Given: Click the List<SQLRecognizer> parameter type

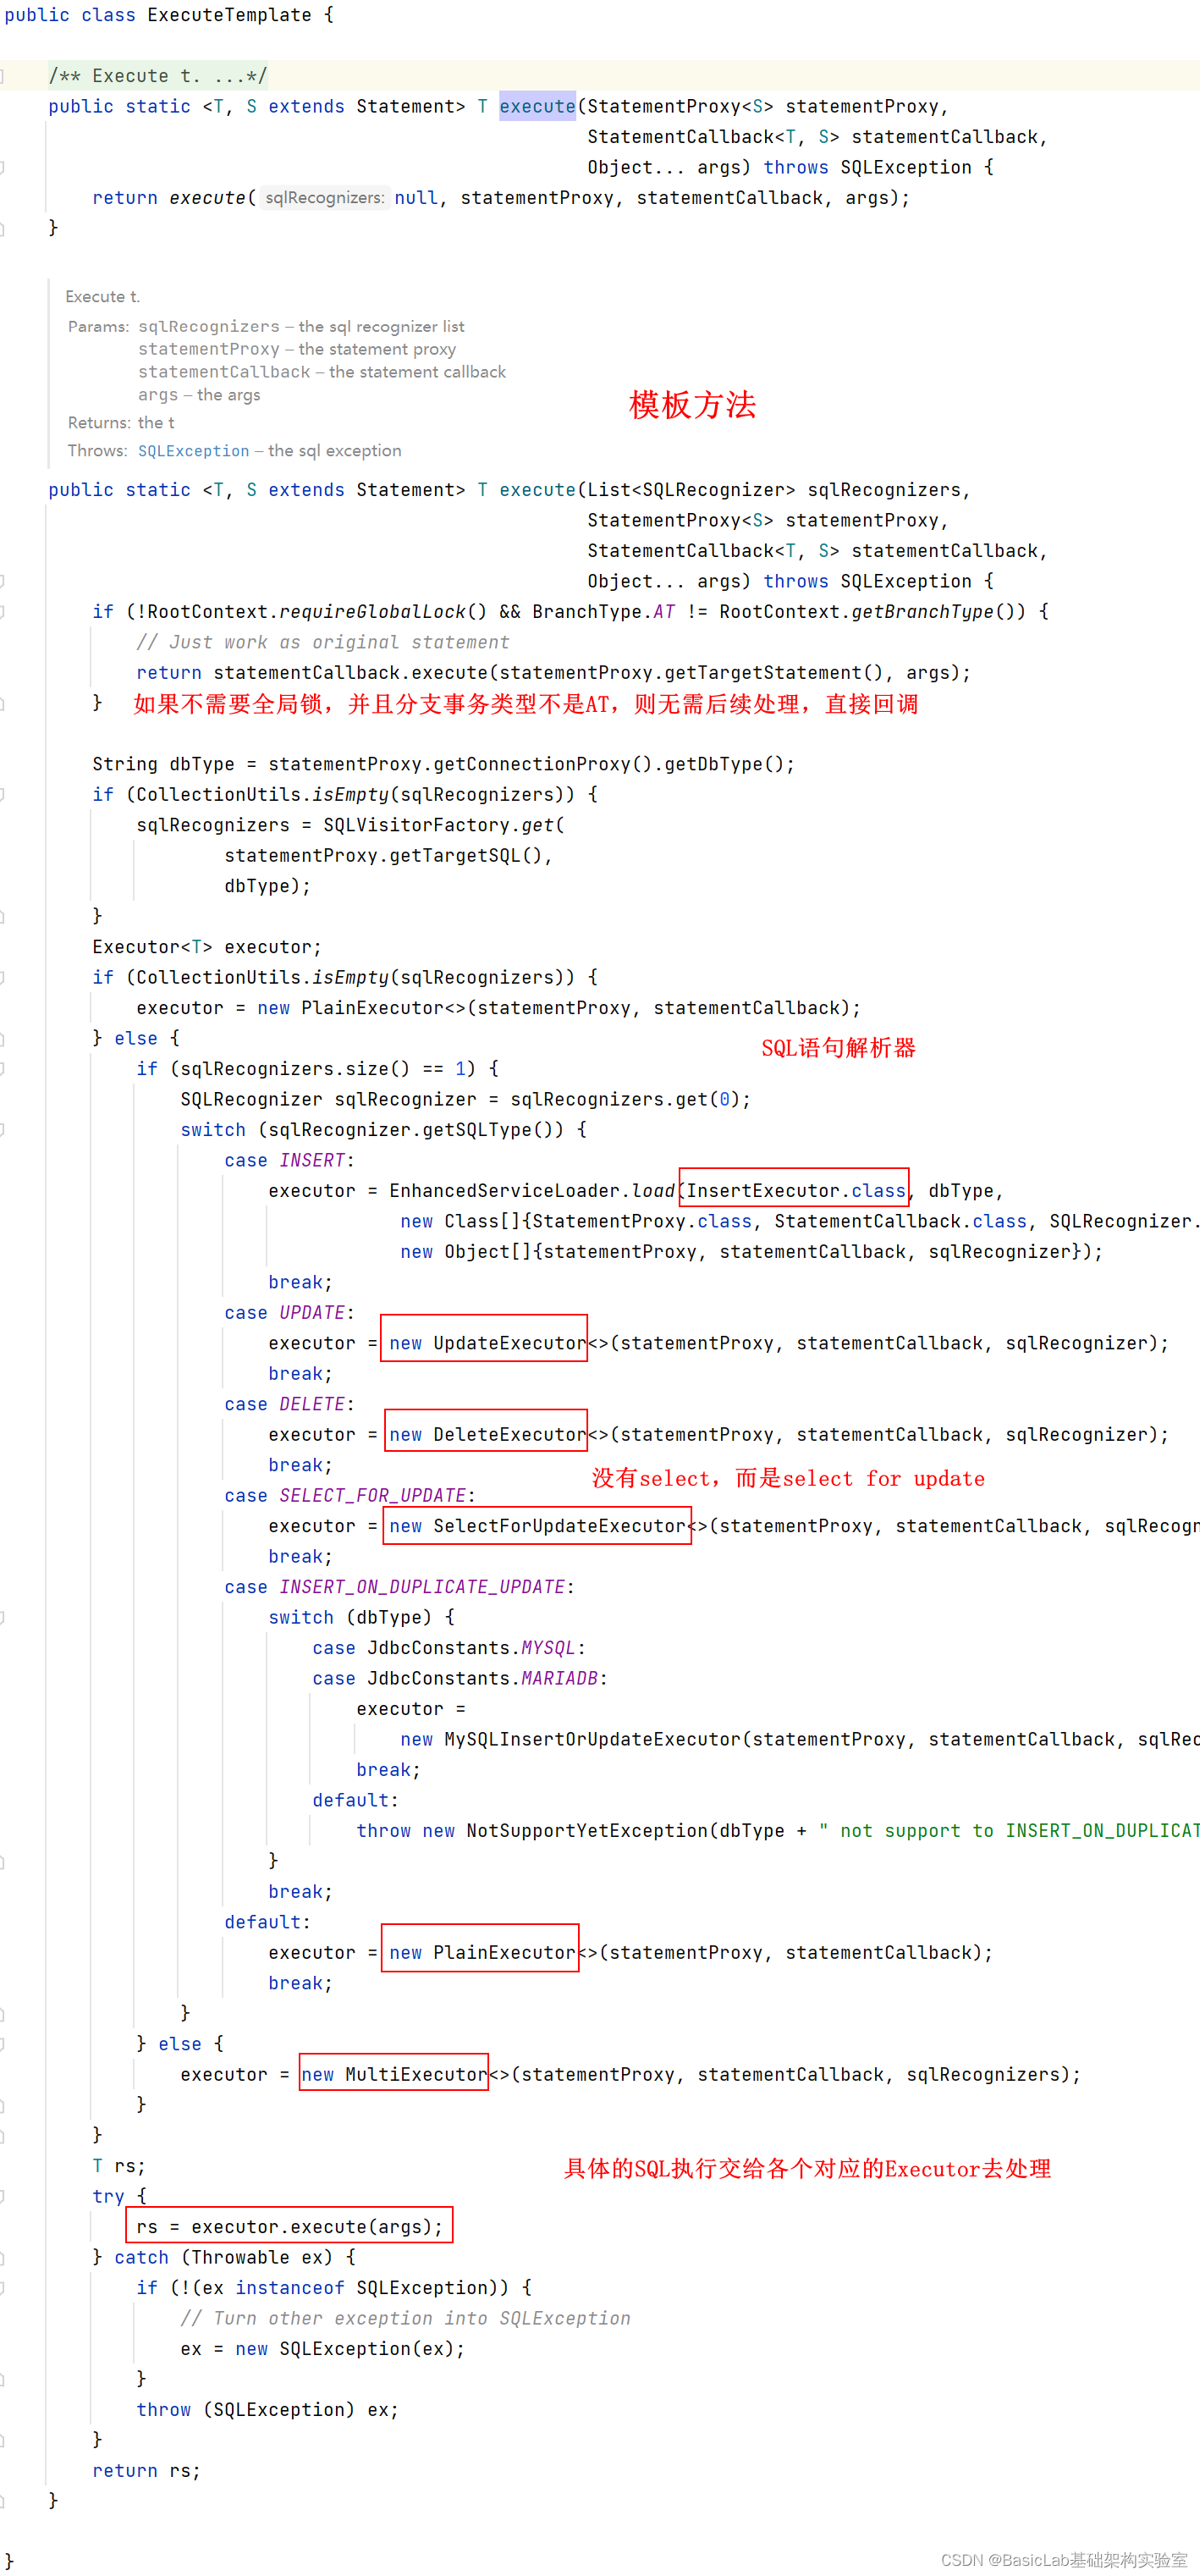Looking at the screenshot, I should point(691,490).
